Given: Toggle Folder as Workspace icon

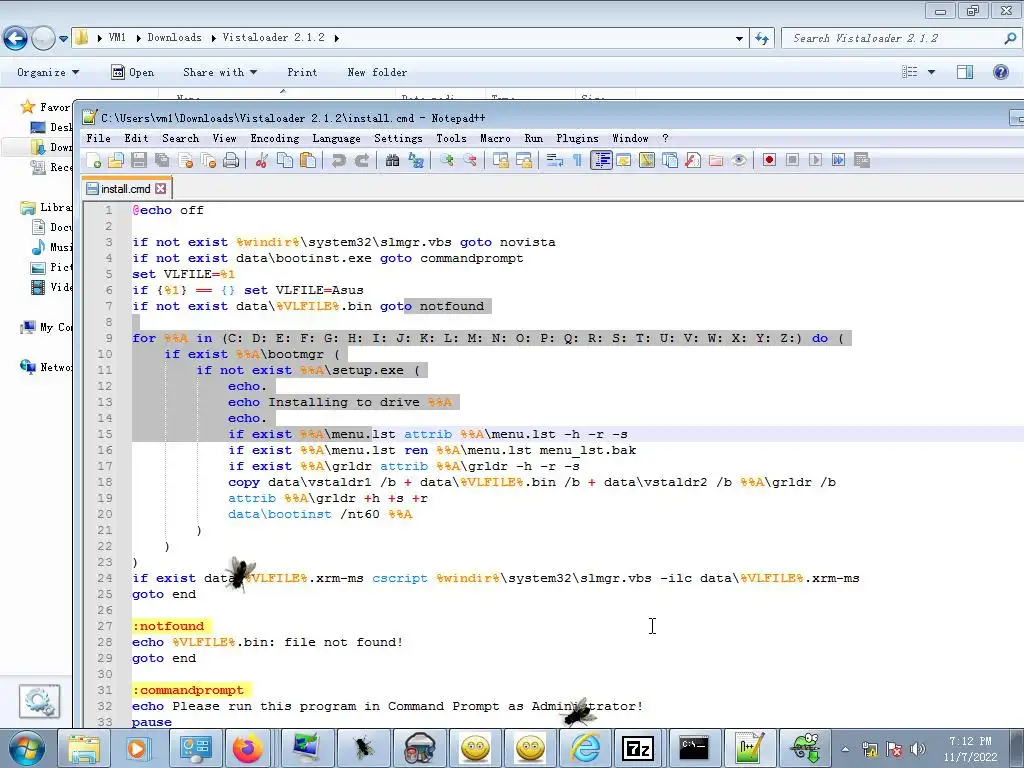Looking at the screenshot, I should pos(716,160).
